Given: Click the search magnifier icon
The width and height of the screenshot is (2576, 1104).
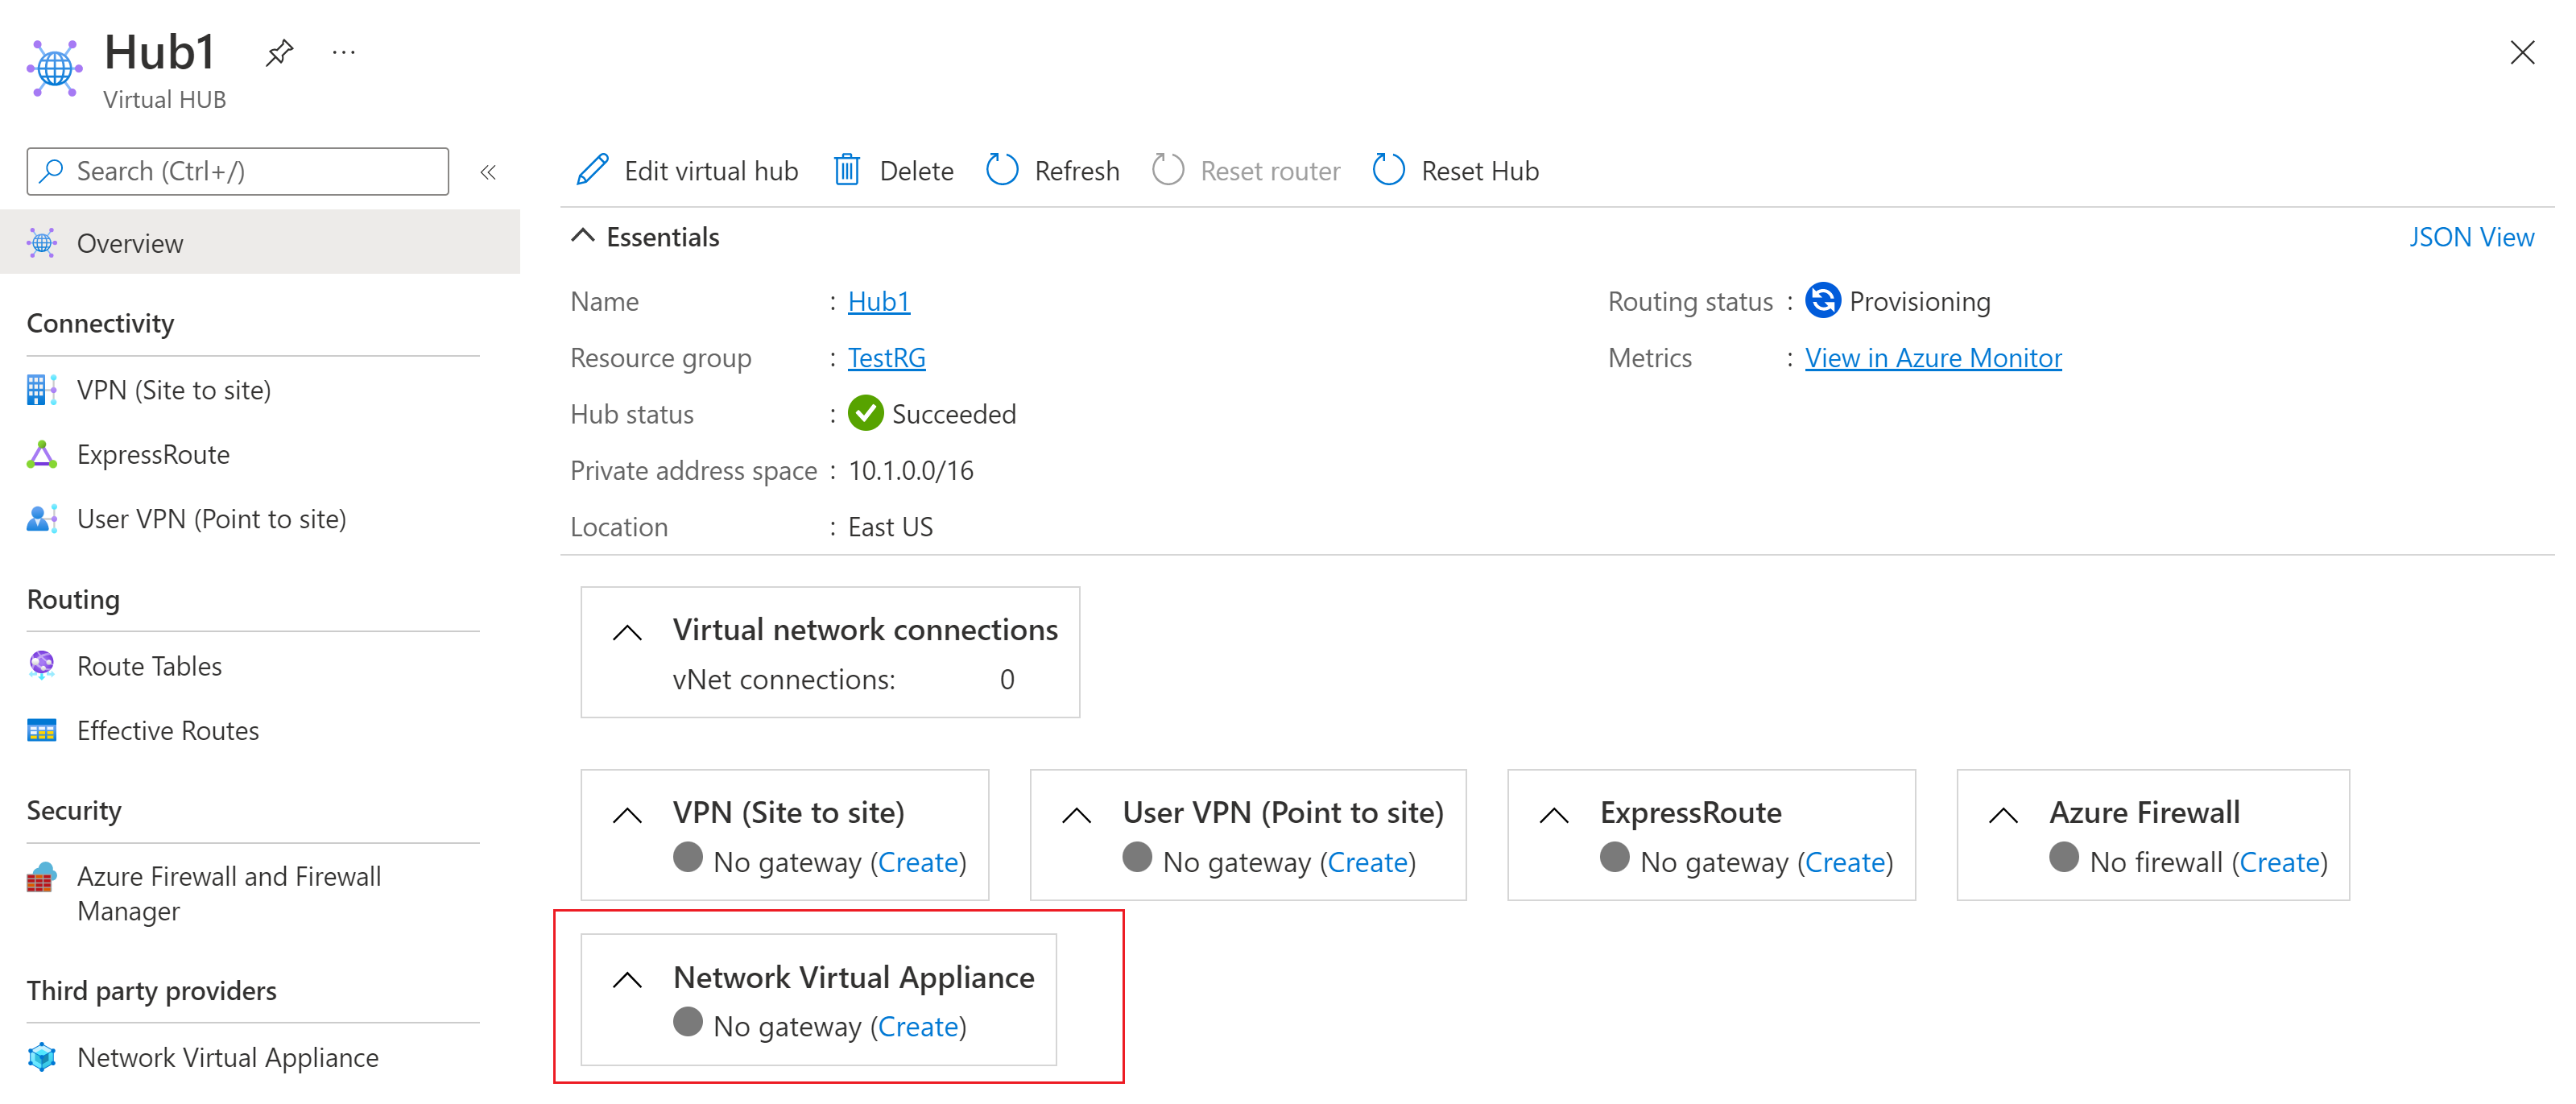Looking at the screenshot, I should coord(52,171).
